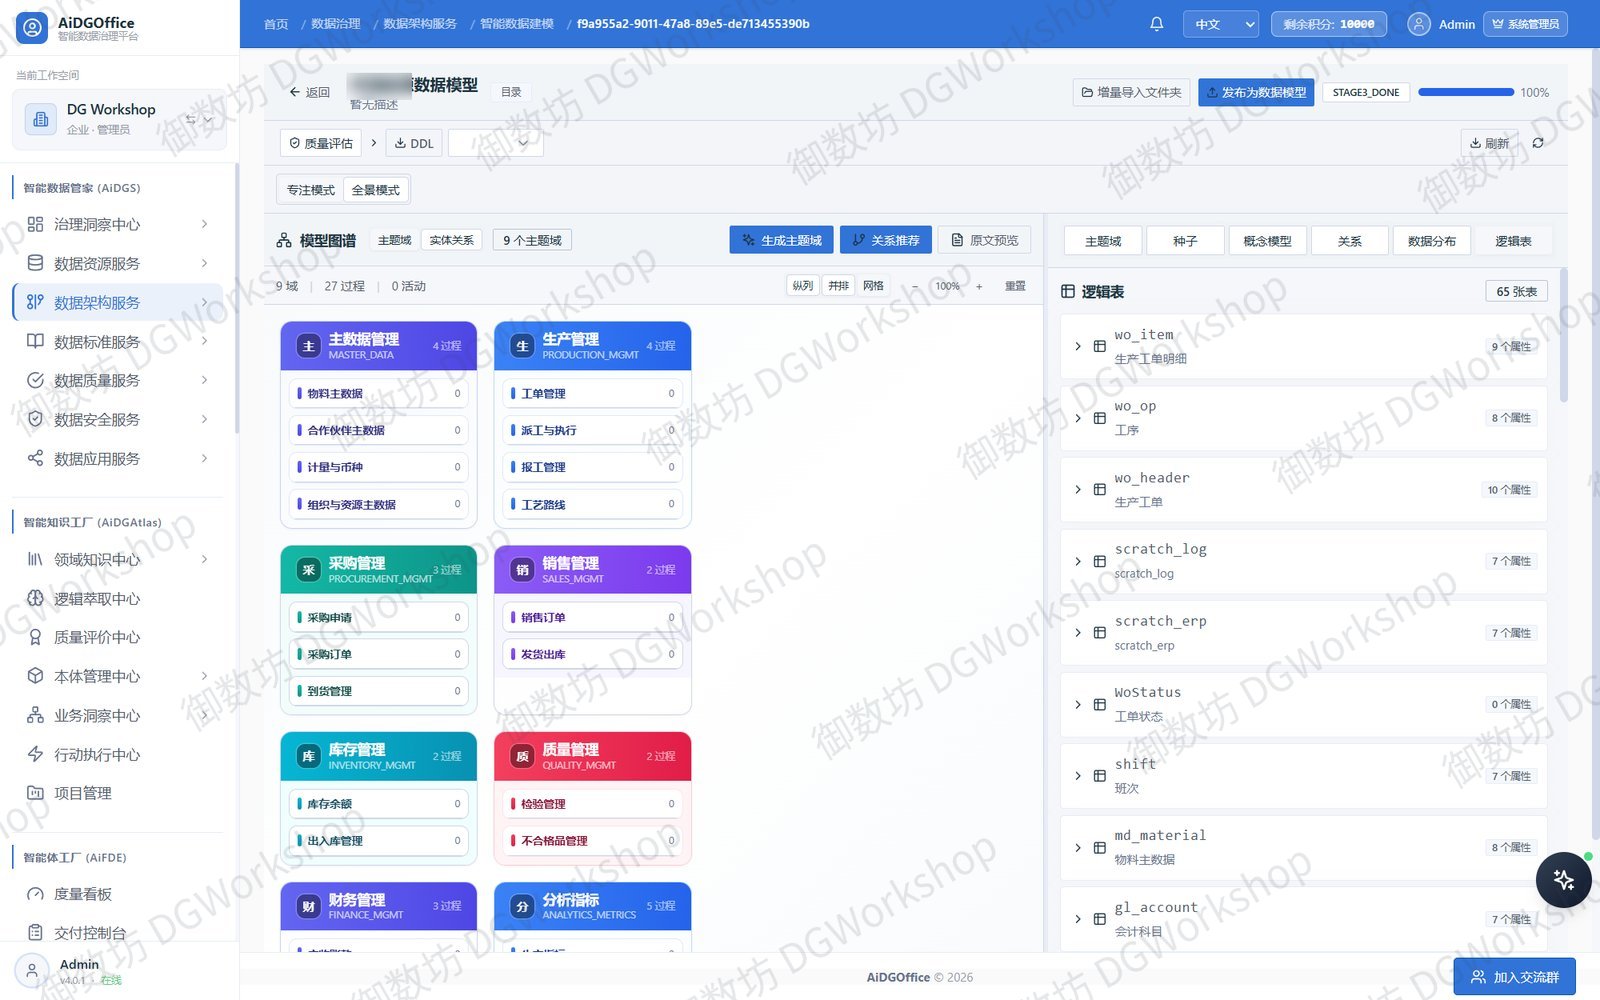The height and width of the screenshot is (1000, 1600).
Task: Click the 行动执行中心 lightning icon
Action: tap(35, 754)
